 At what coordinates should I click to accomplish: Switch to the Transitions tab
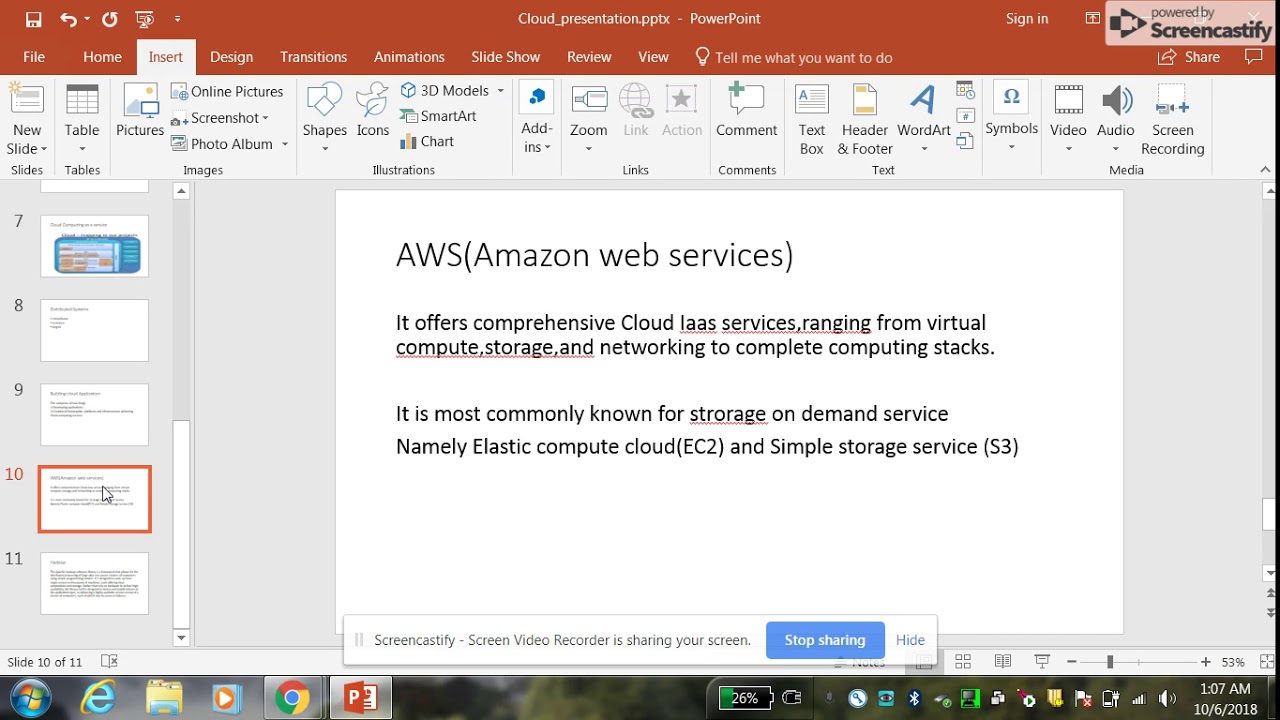[x=313, y=57]
